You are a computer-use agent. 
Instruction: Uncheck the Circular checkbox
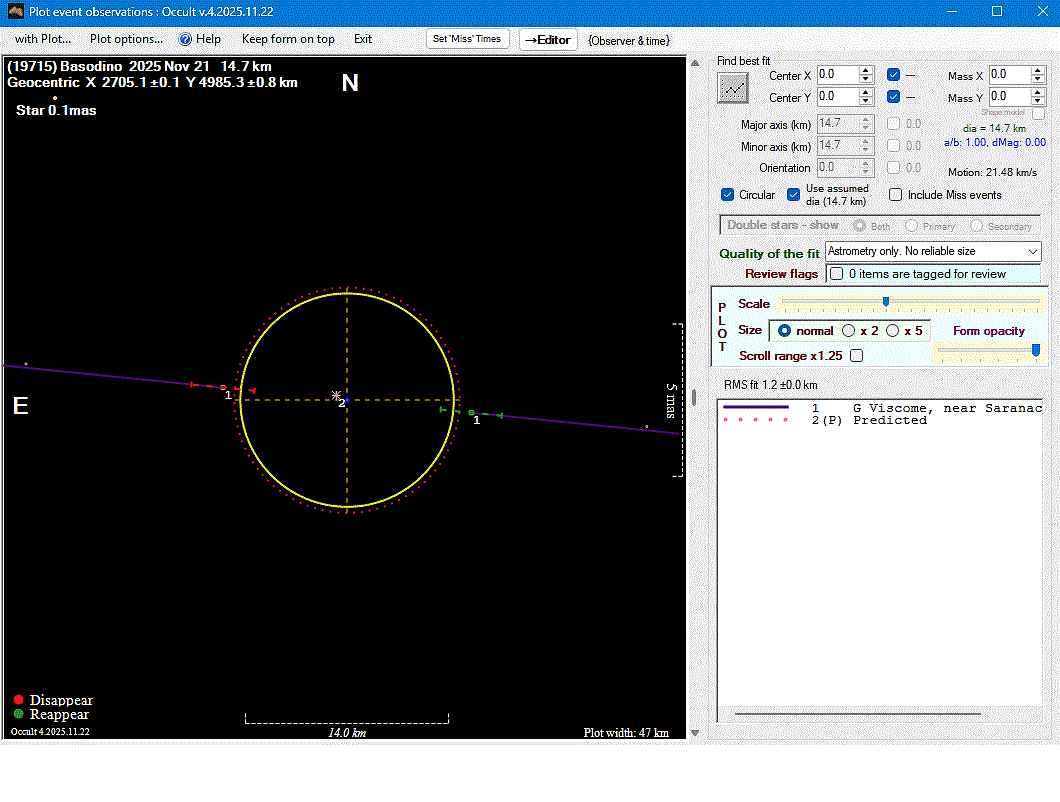tap(728, 195)
